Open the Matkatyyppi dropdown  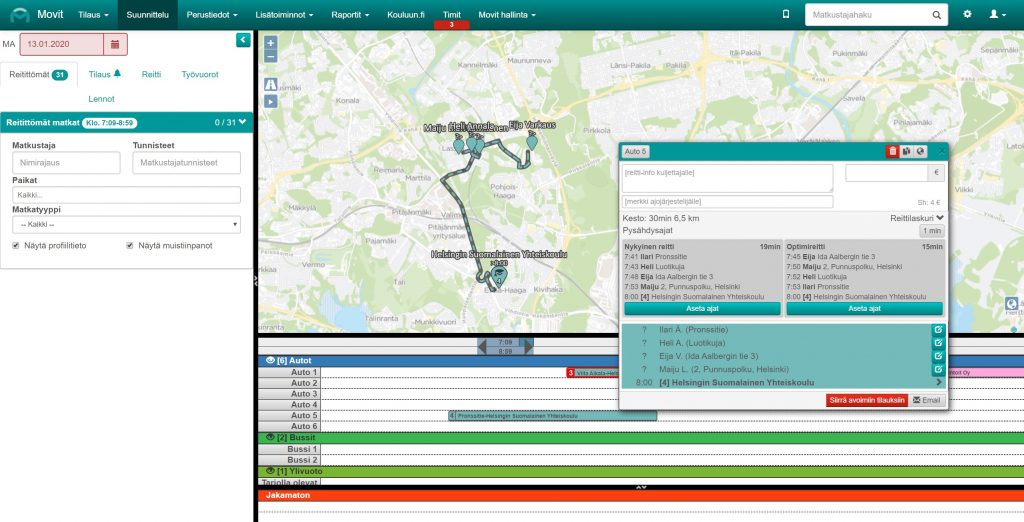click(126, 224)
